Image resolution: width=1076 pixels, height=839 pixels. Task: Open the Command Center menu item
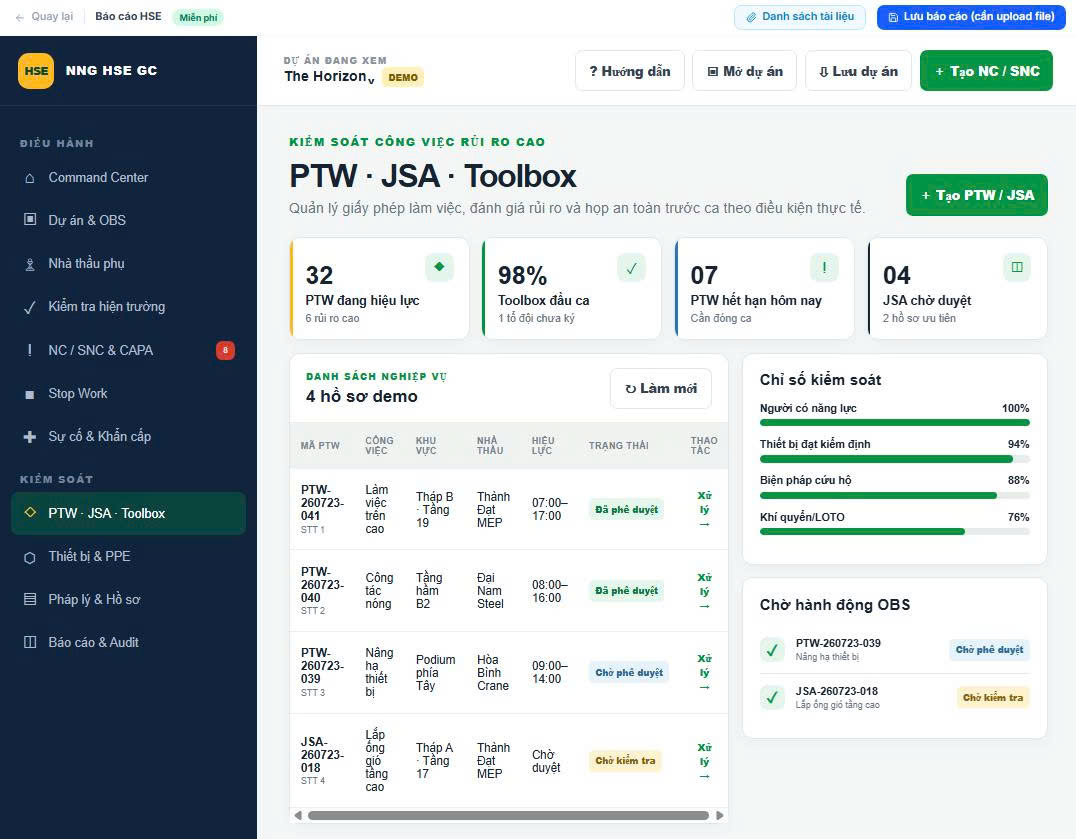pos(128,178)
